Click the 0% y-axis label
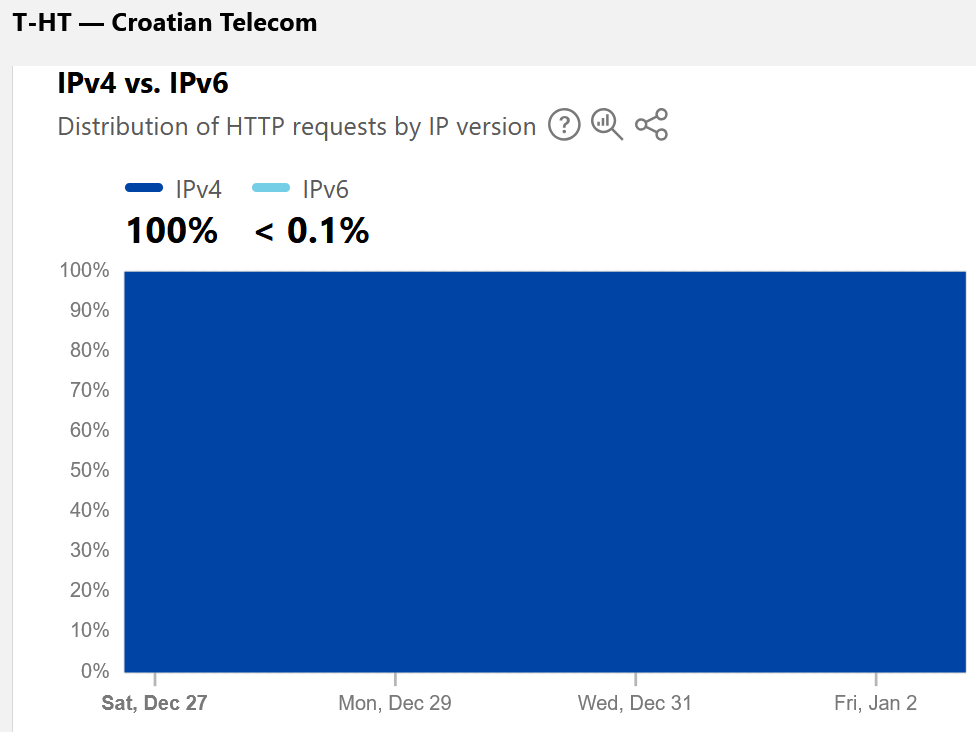Screen dimensions: 976x732 [x=95, y=670]
